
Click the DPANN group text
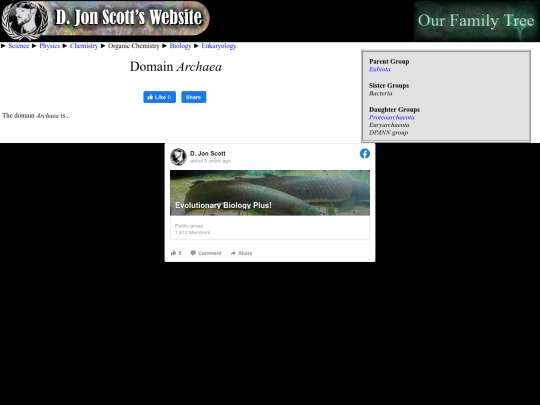388,133
